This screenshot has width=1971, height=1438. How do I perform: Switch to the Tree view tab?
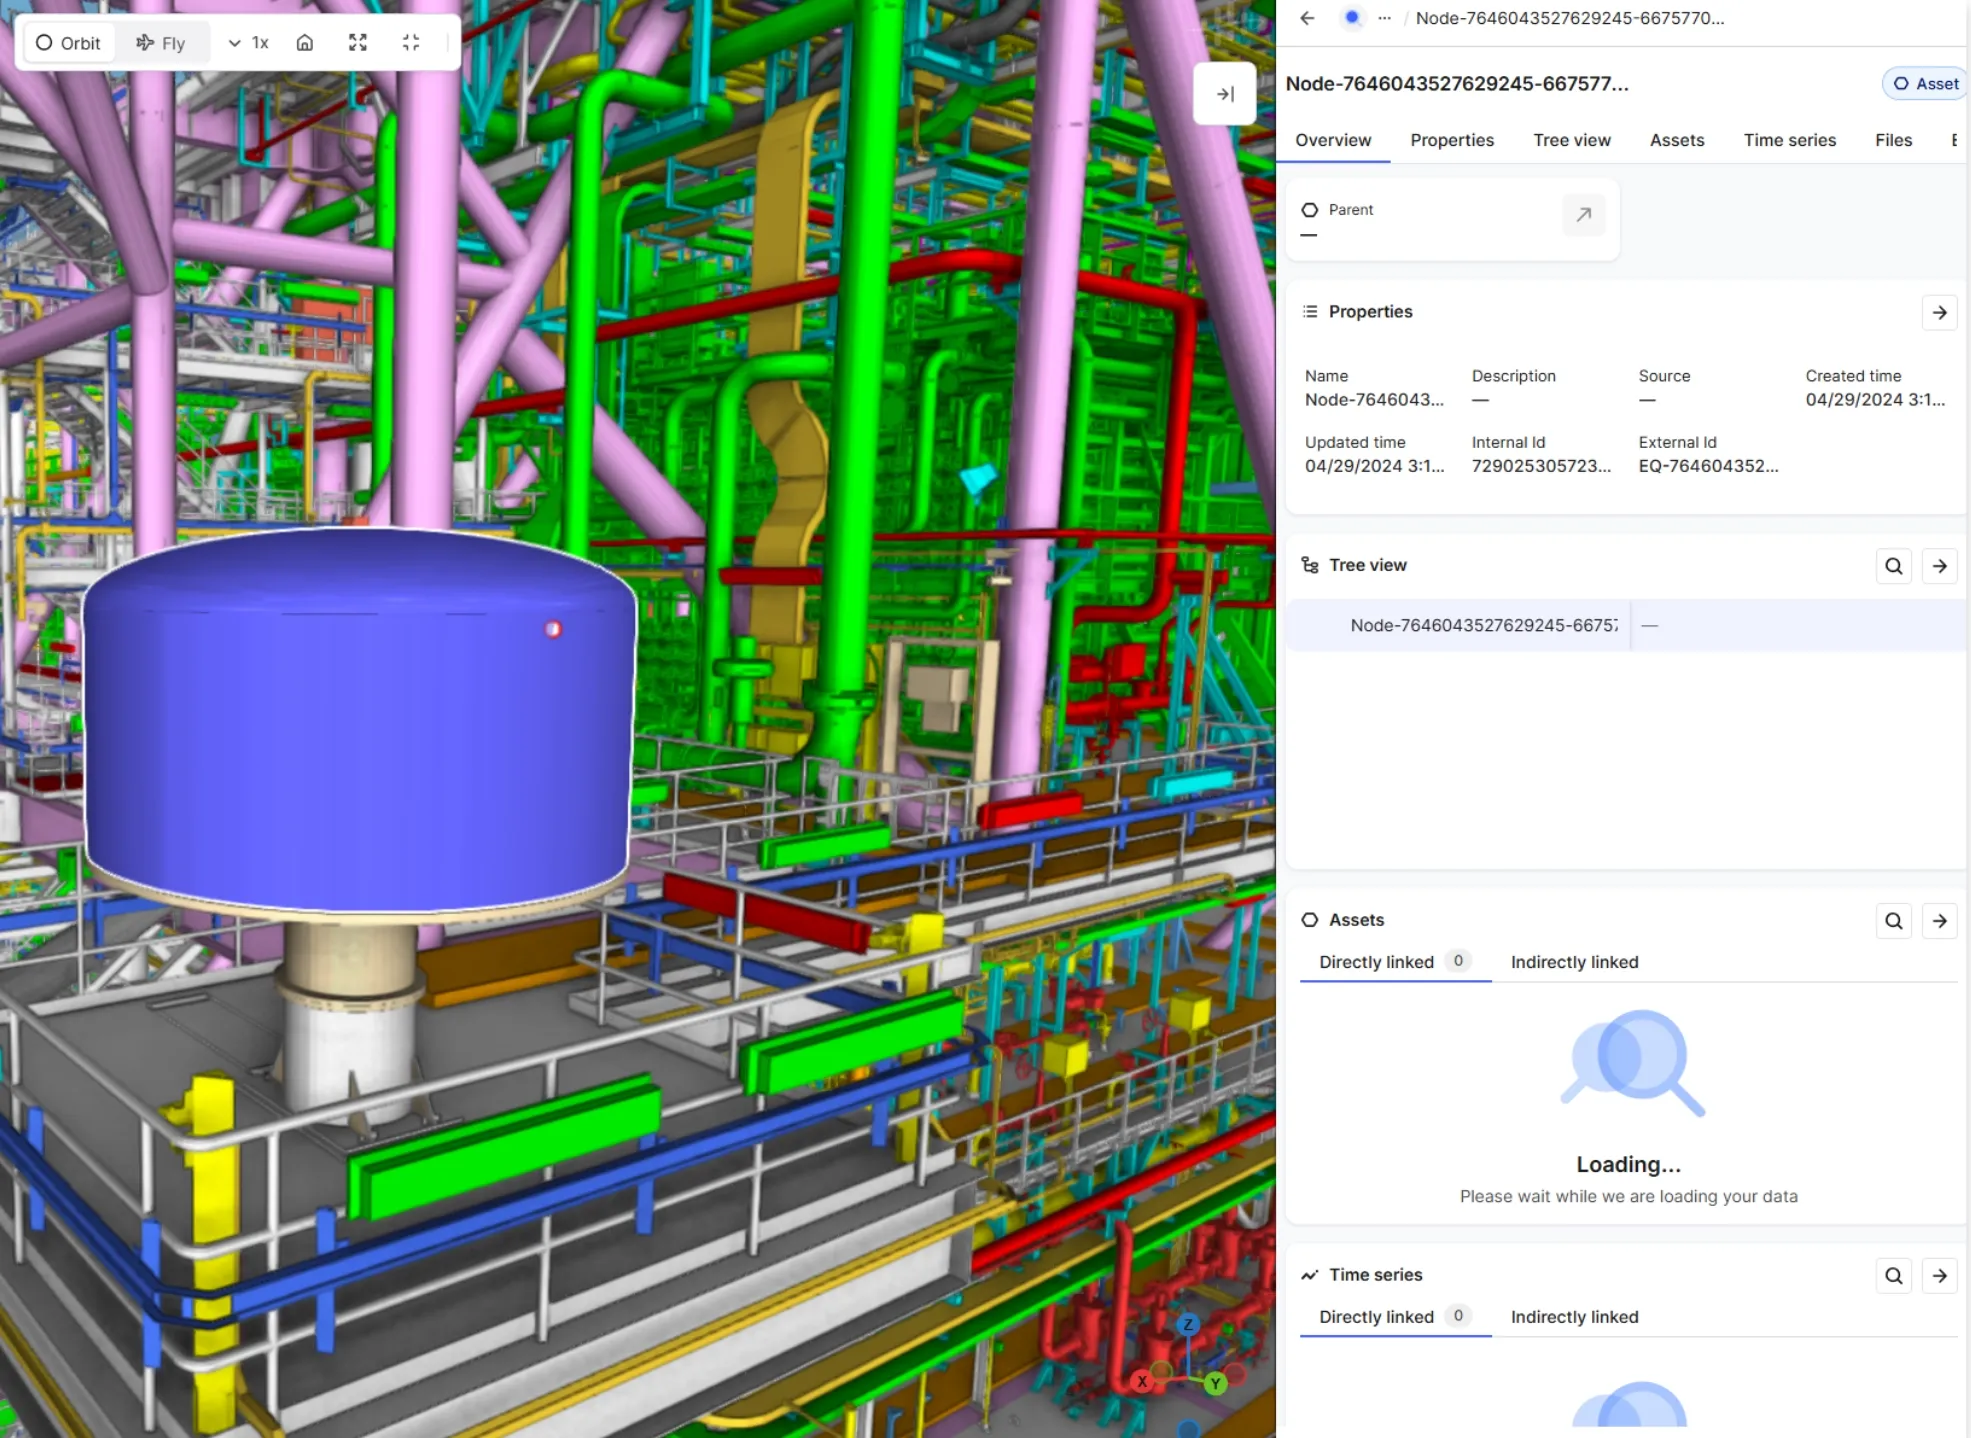click(x=1572, y=140)
